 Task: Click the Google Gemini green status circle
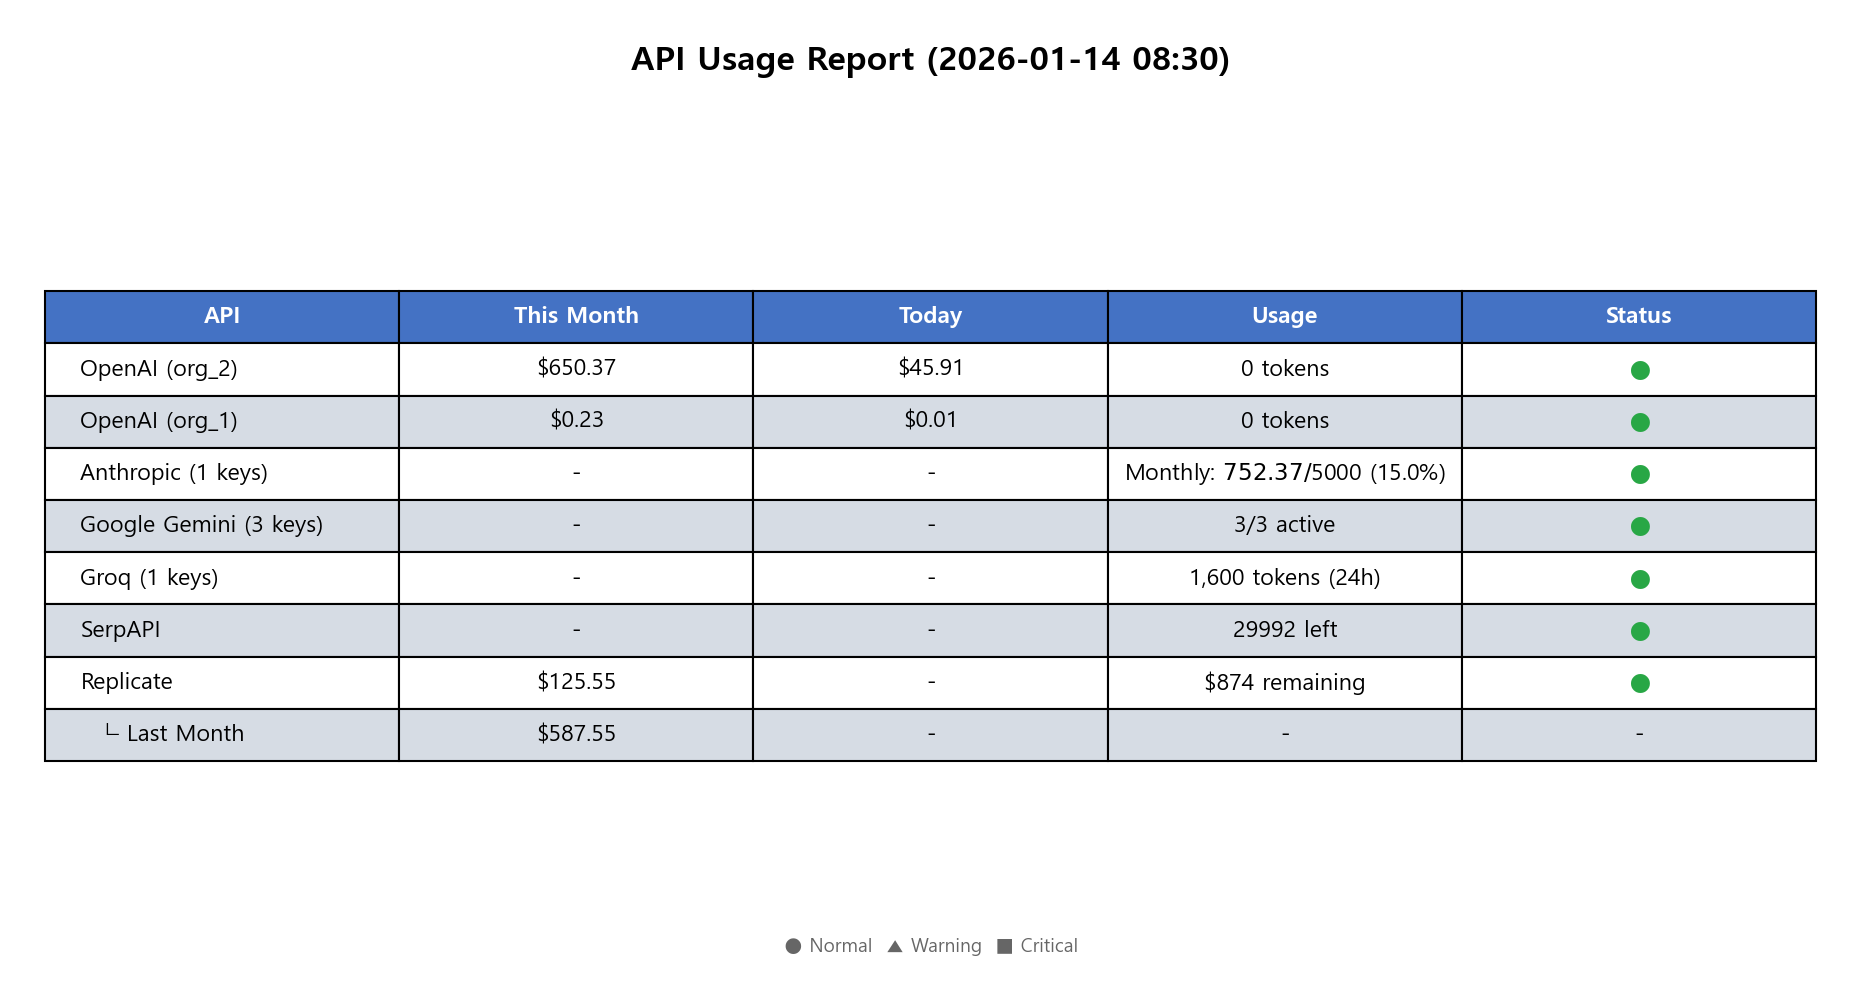(1640, 526)
